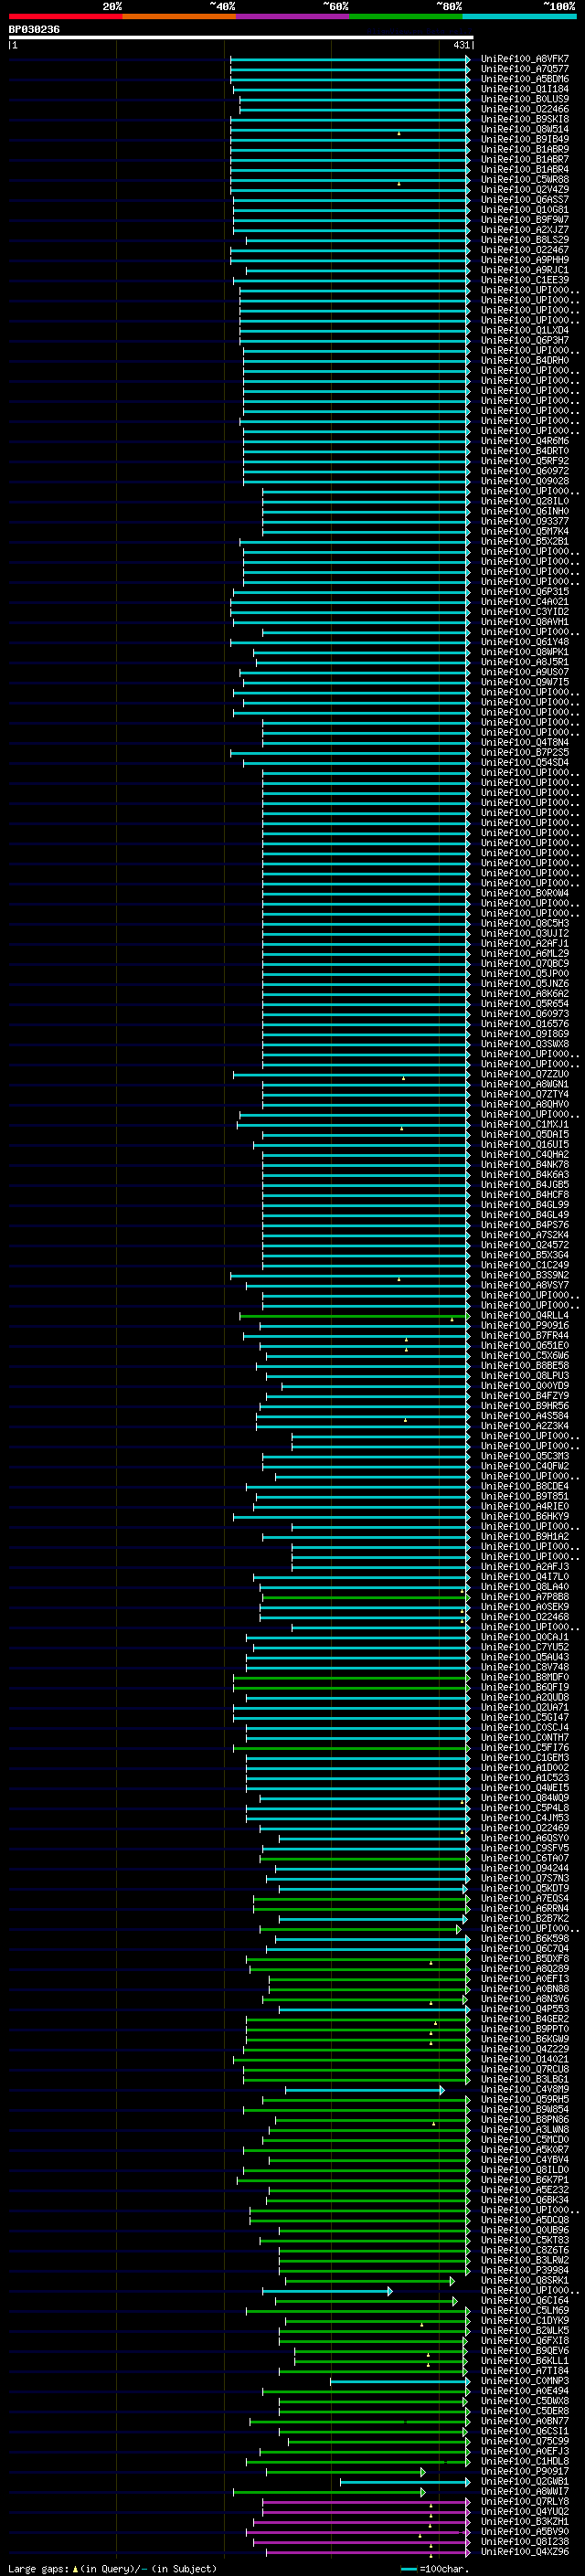
Task: Click the UniRef100_Q4RLL4 entry
Action: 525,1315
